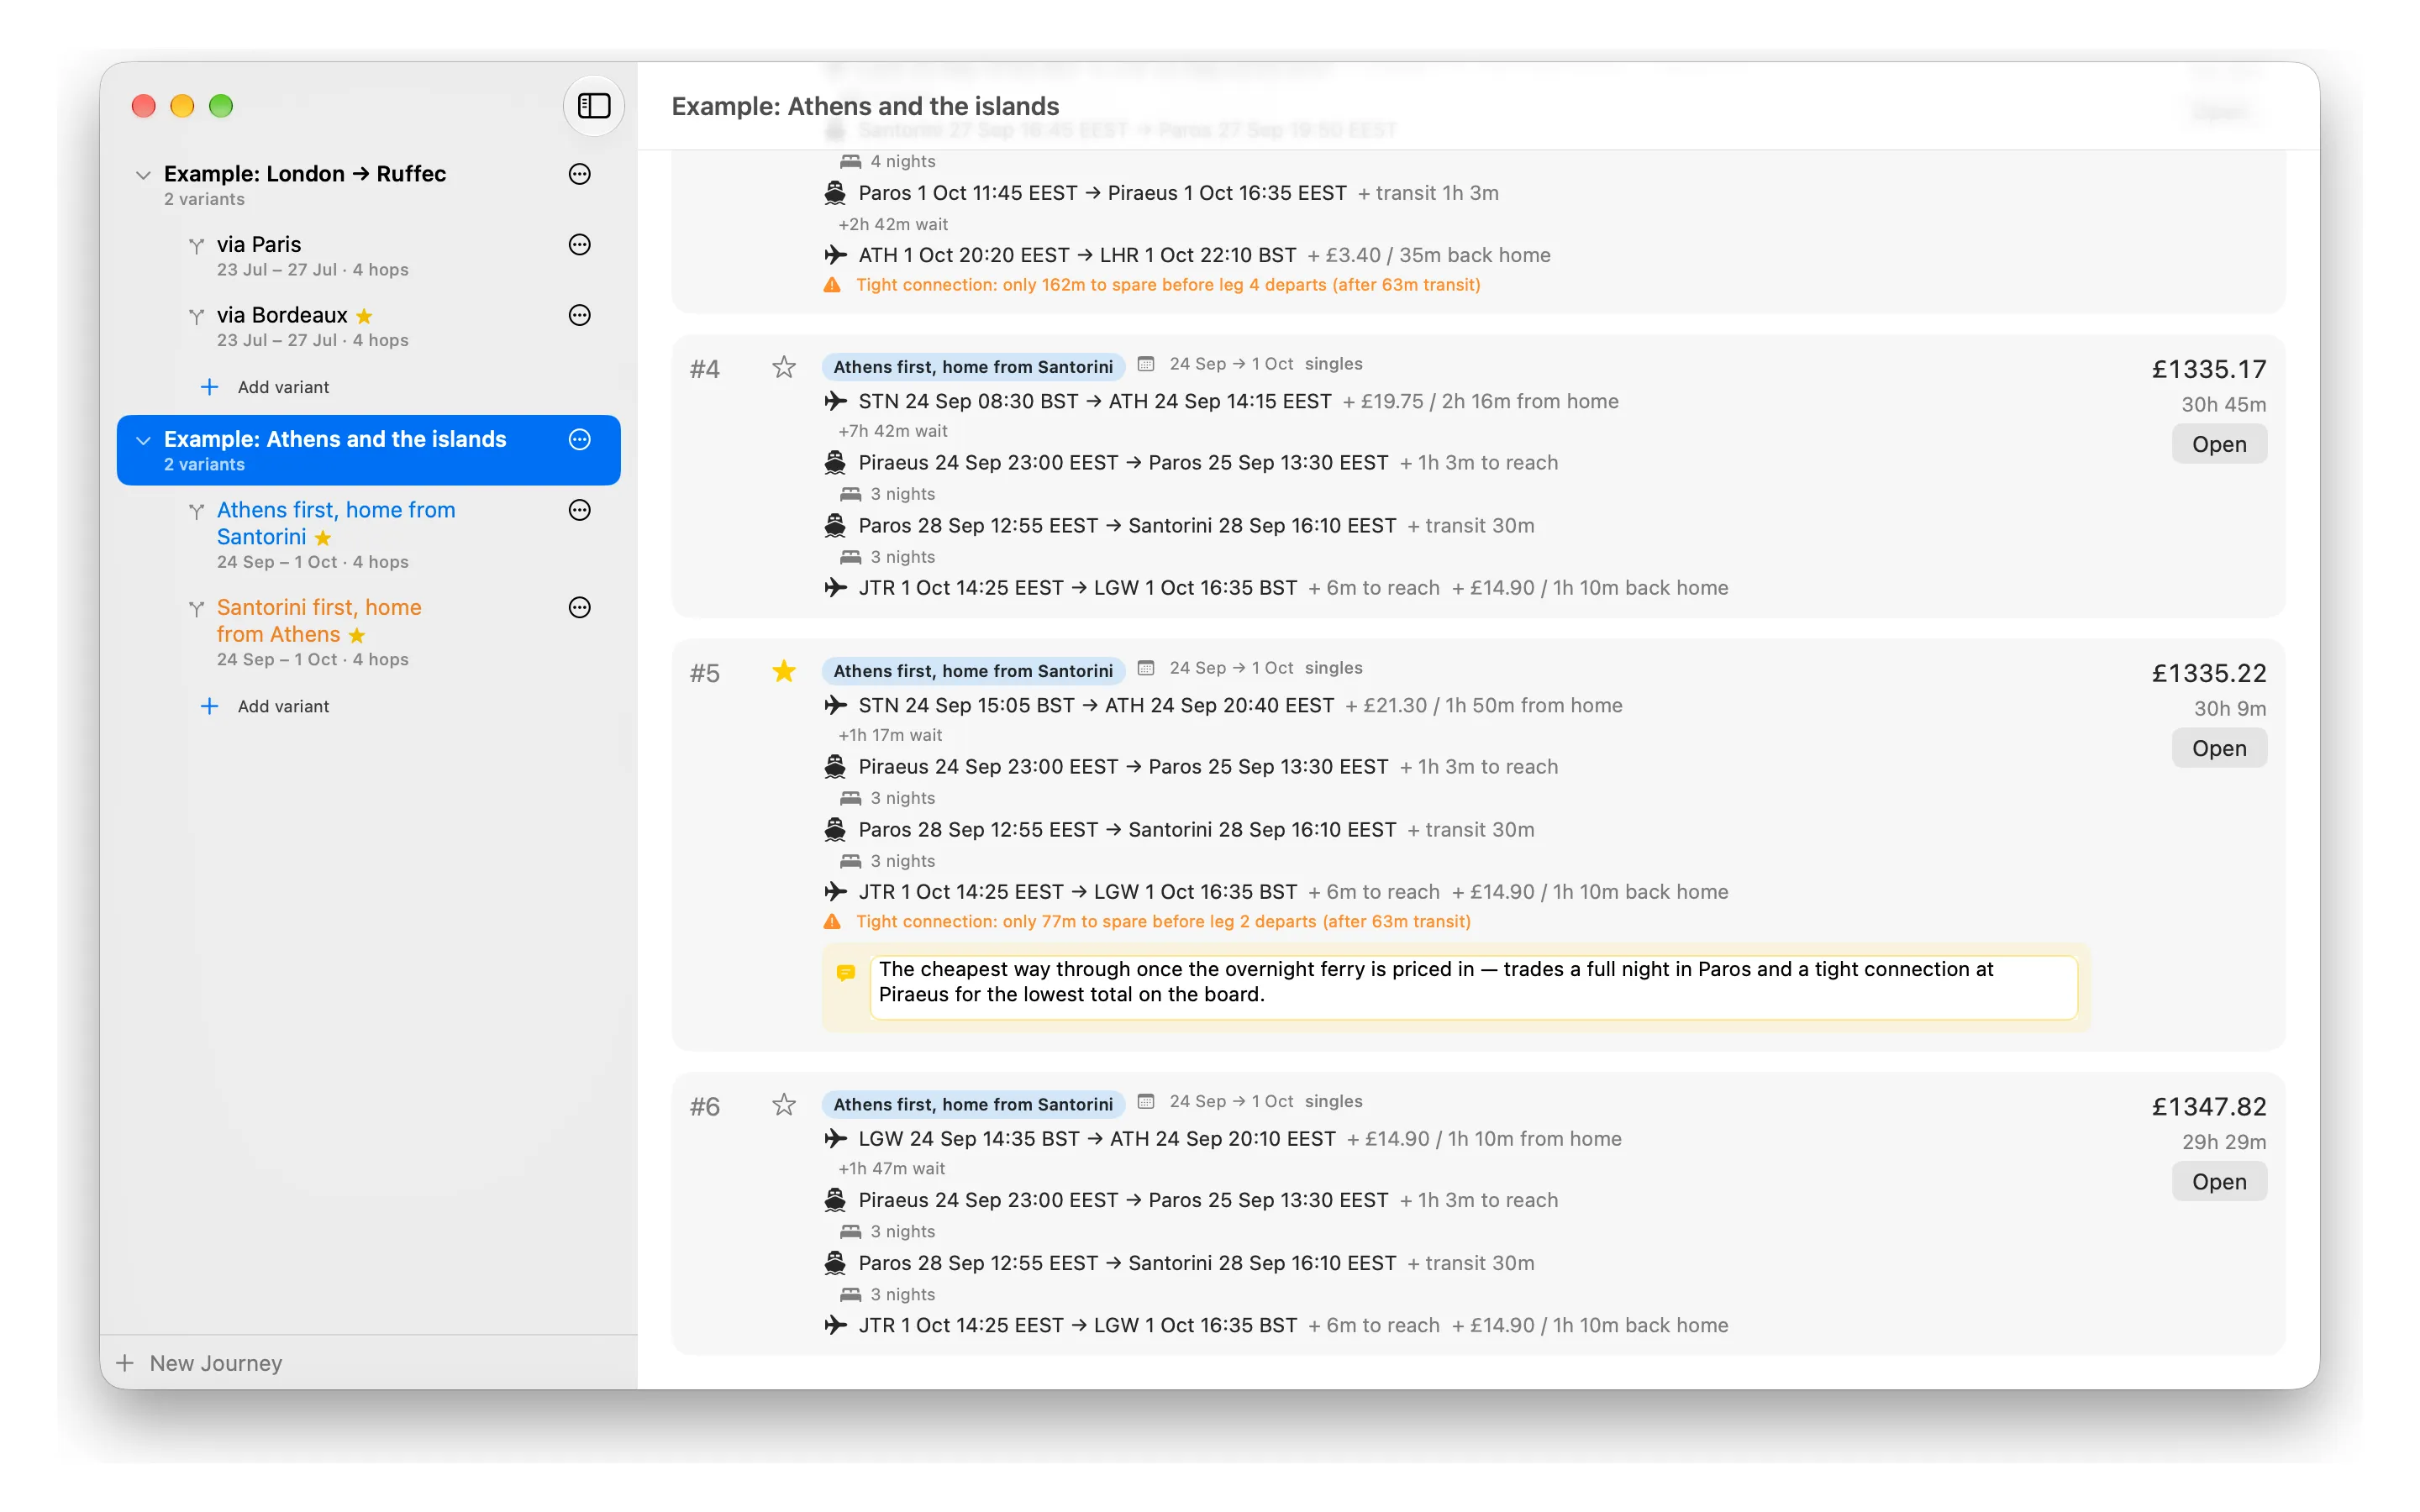This screenshot has height=1512, width=2420.
Task: Click the ATH 20:20 → LHR flight leg row
Action: [x=1186, y=255]
